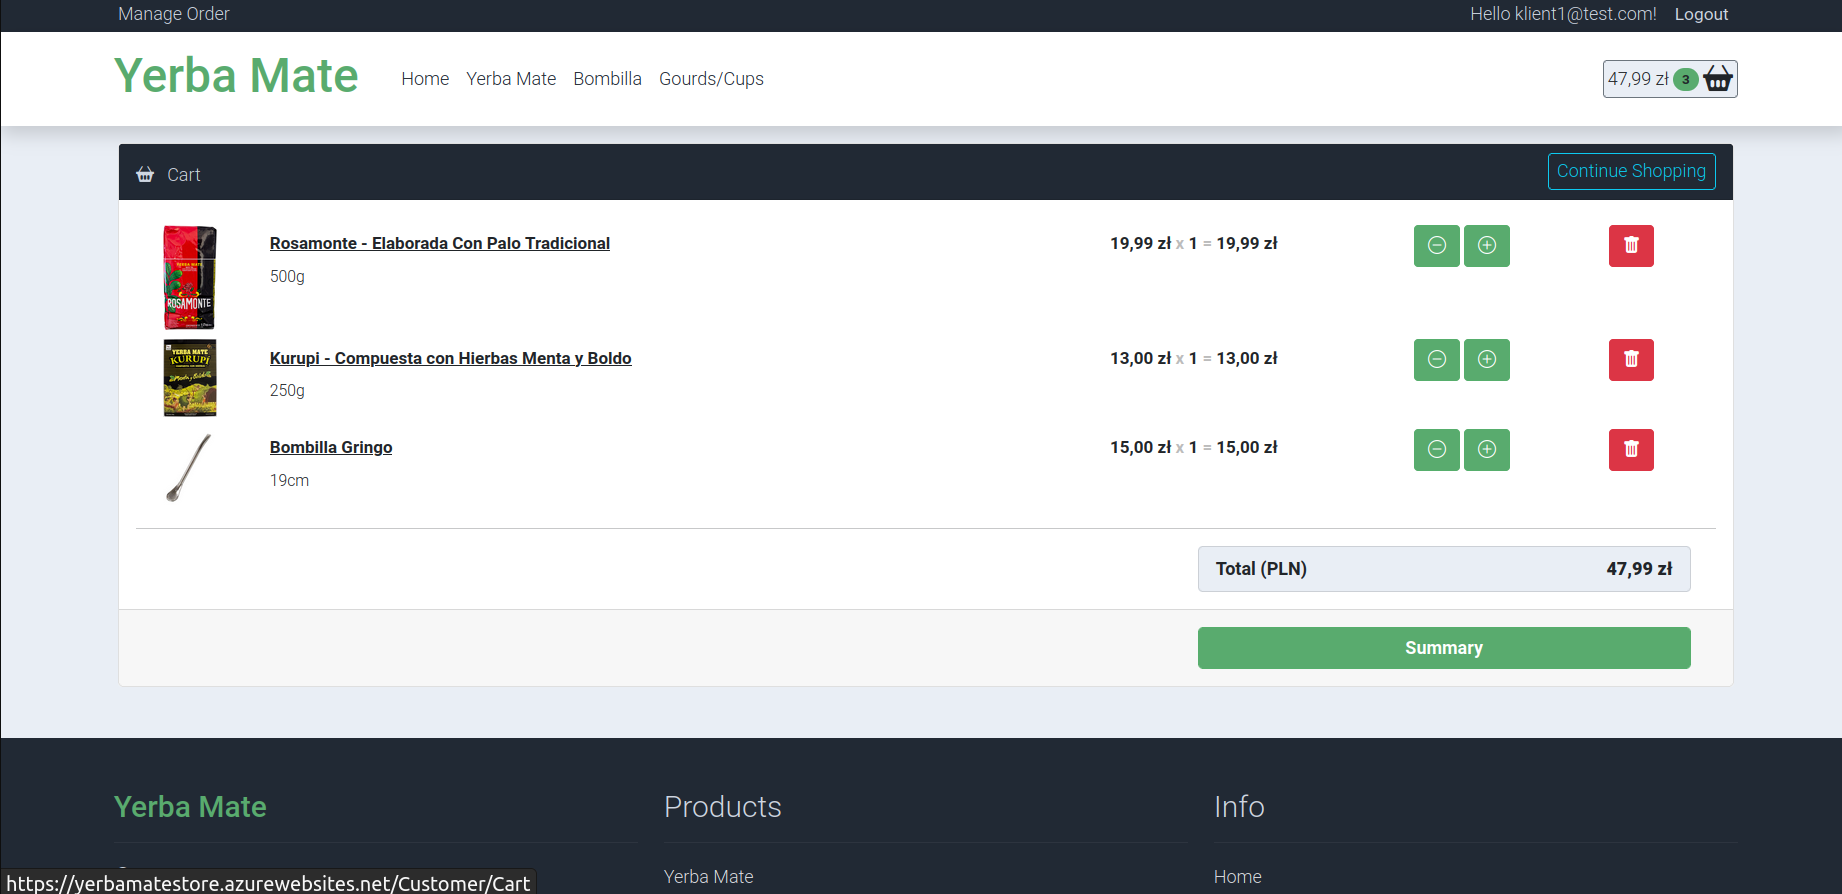Viewport: 1842px width, 894px height.
Task: Decrease quantity of Rosamonte yerba mate
Action: pyautogui.click(x=1436, y=246)
